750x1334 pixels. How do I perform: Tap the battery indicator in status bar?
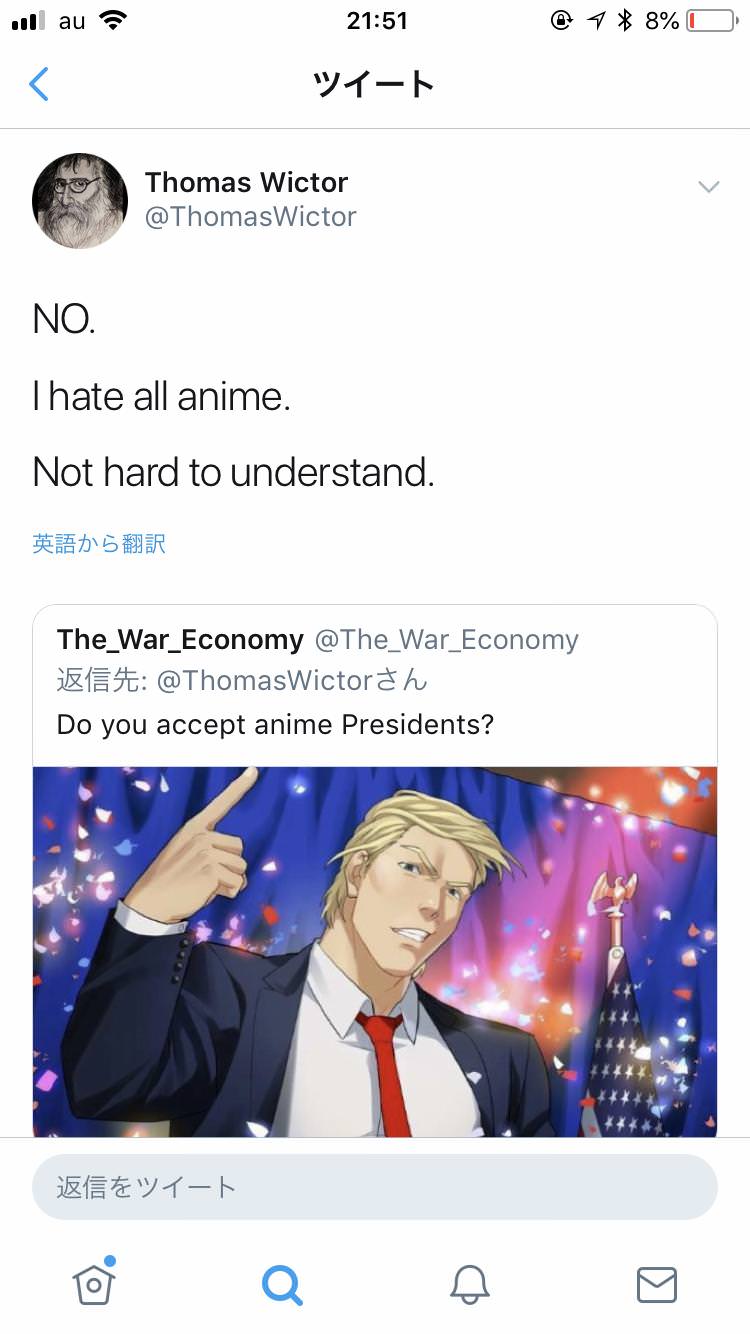(x=711, y=20)
